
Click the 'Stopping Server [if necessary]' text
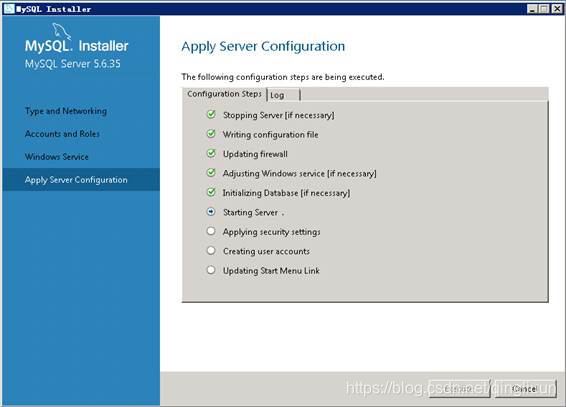[278, 115]
